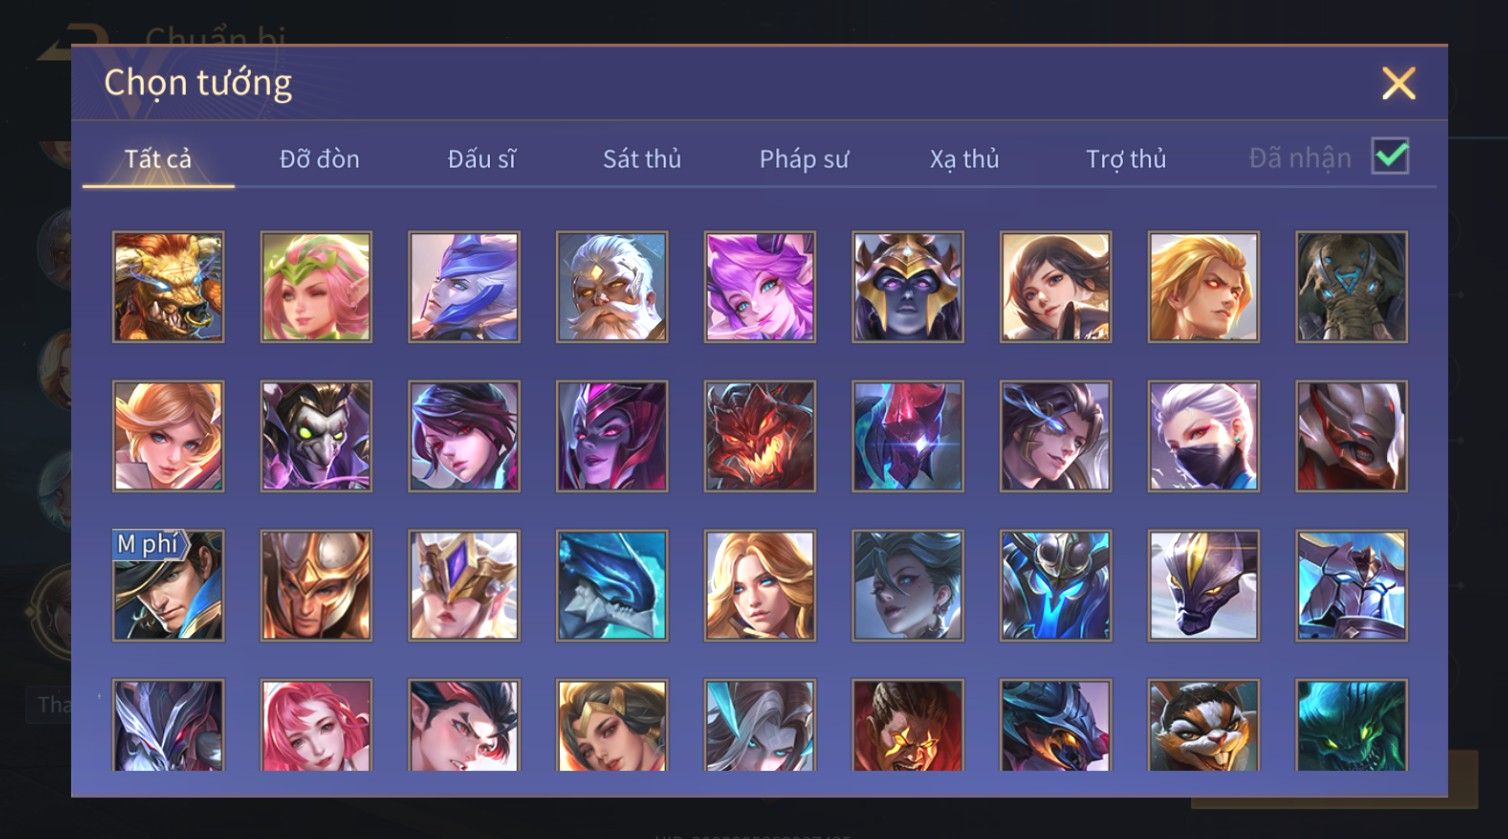1508x839 pixels.
Task: Pick the black panther hero portrait
Action: point(1204,585)
